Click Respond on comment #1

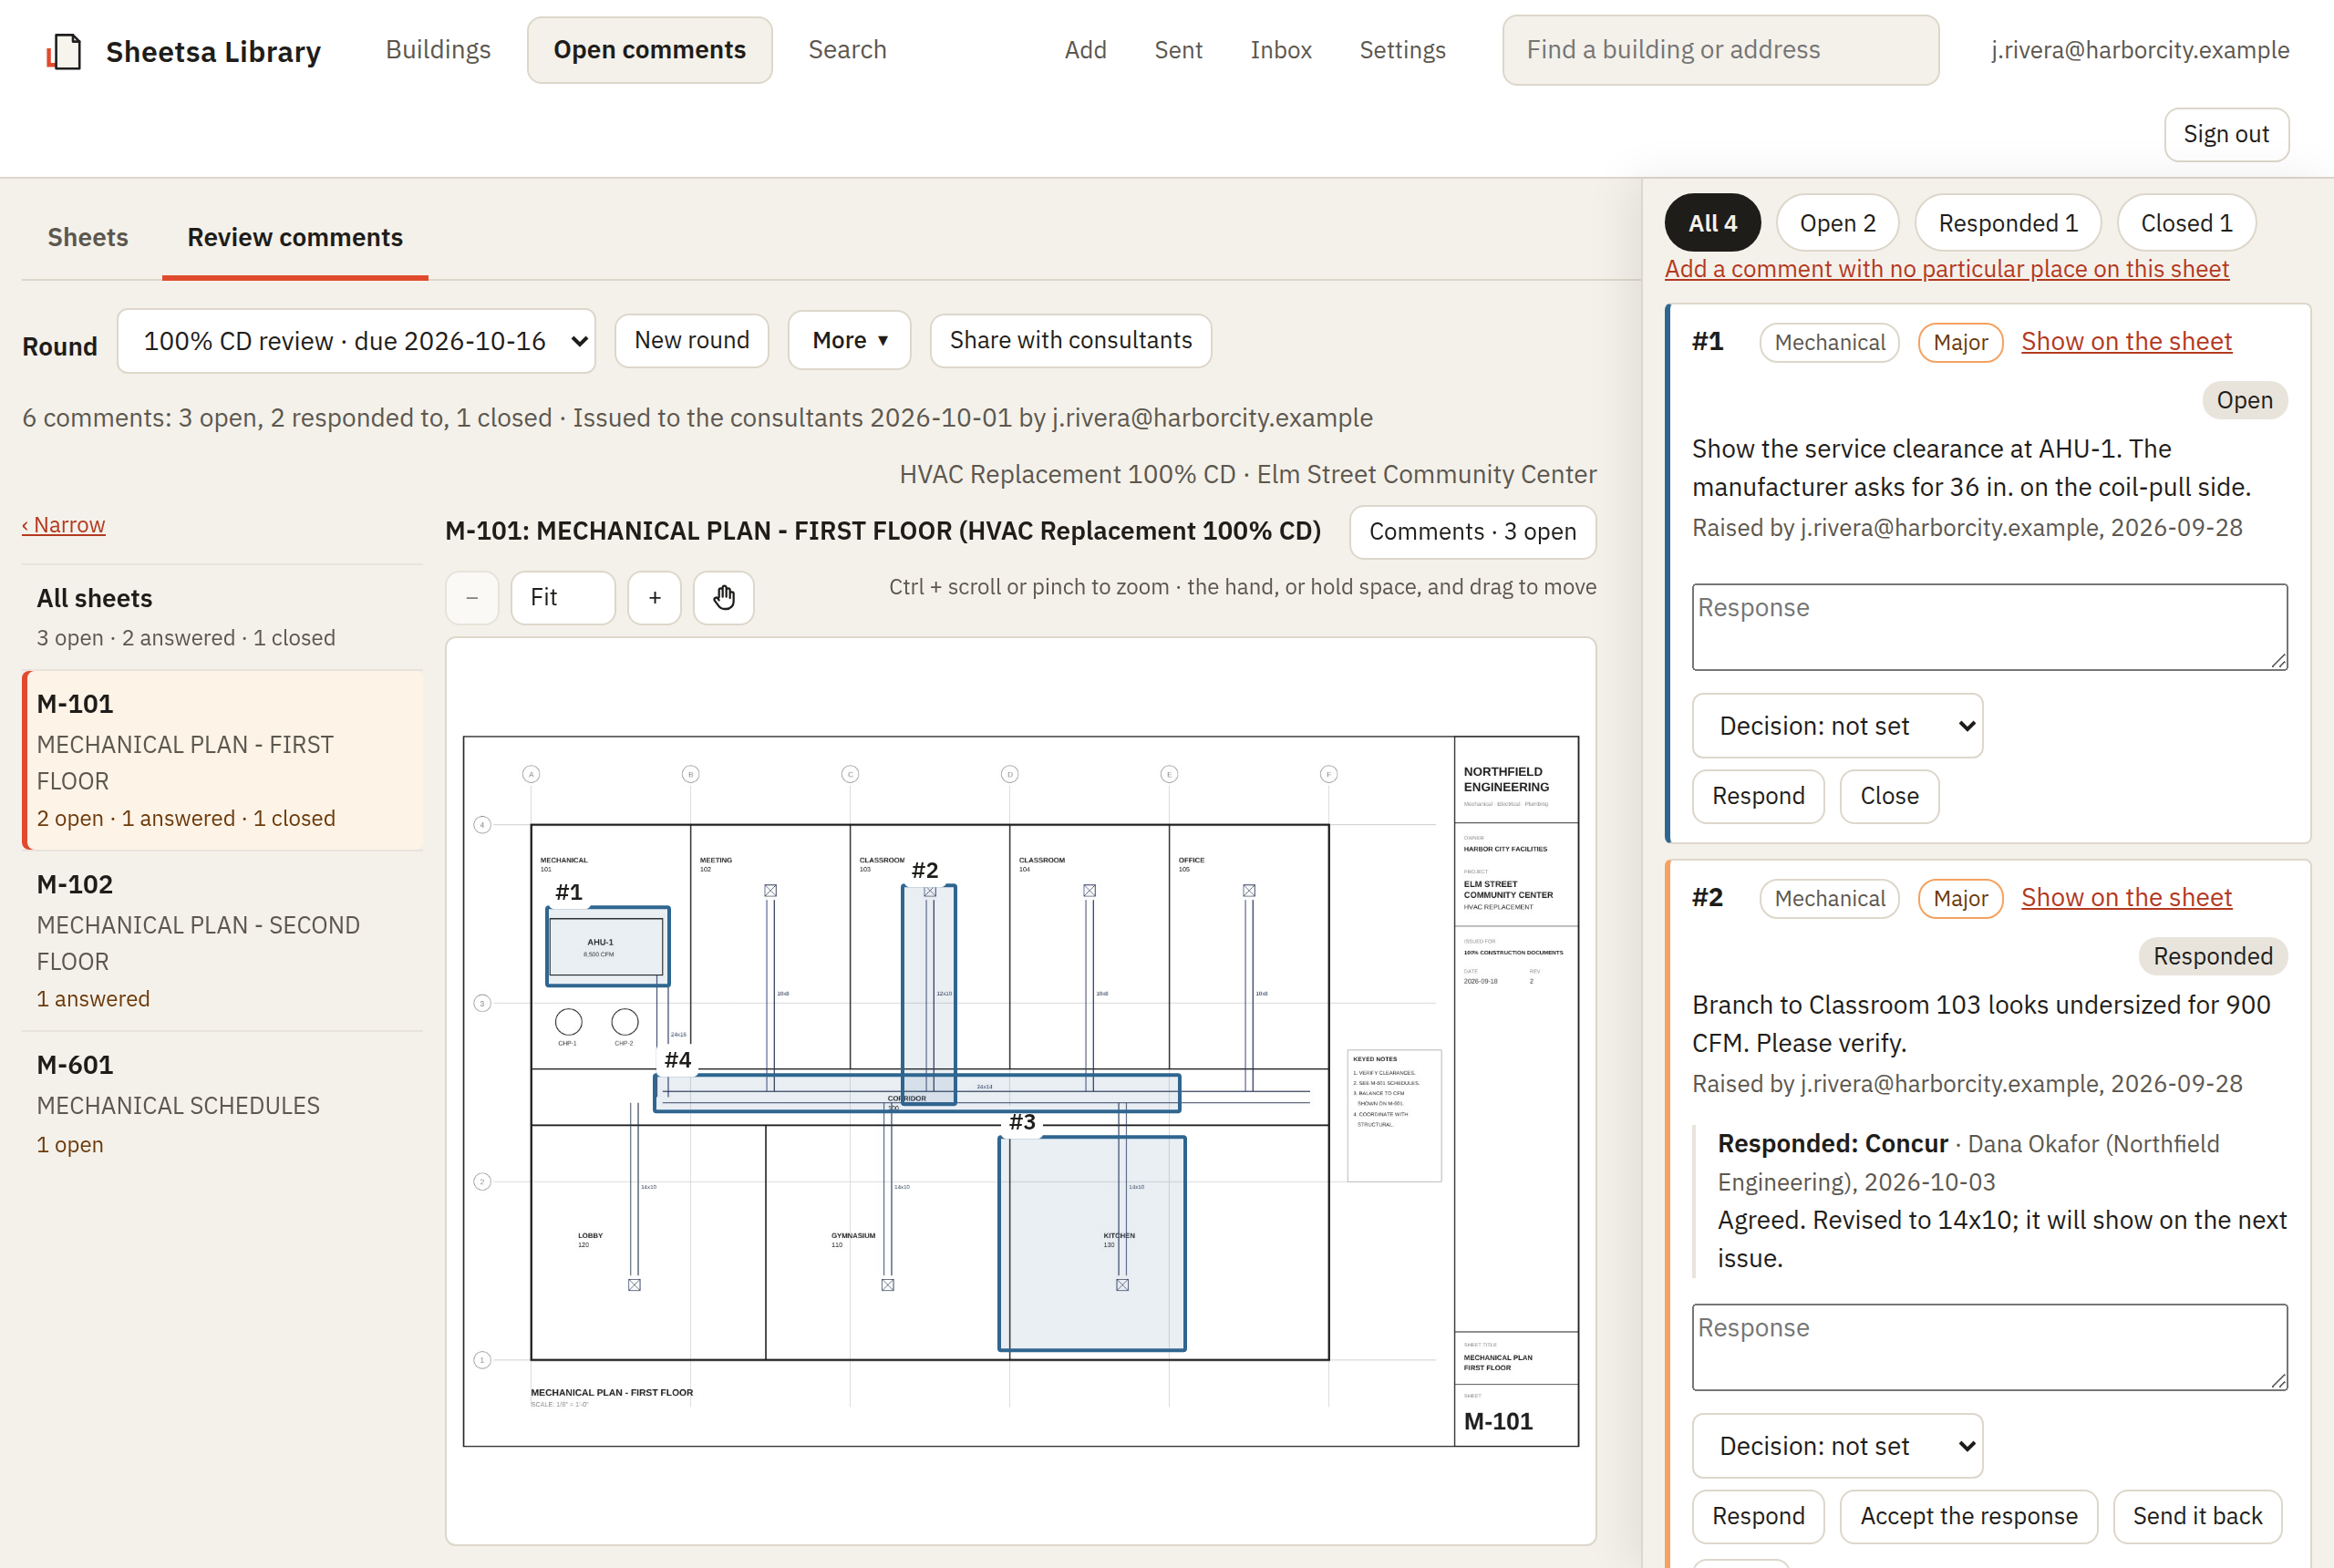pyautogui.click(x=1758, y=796)
